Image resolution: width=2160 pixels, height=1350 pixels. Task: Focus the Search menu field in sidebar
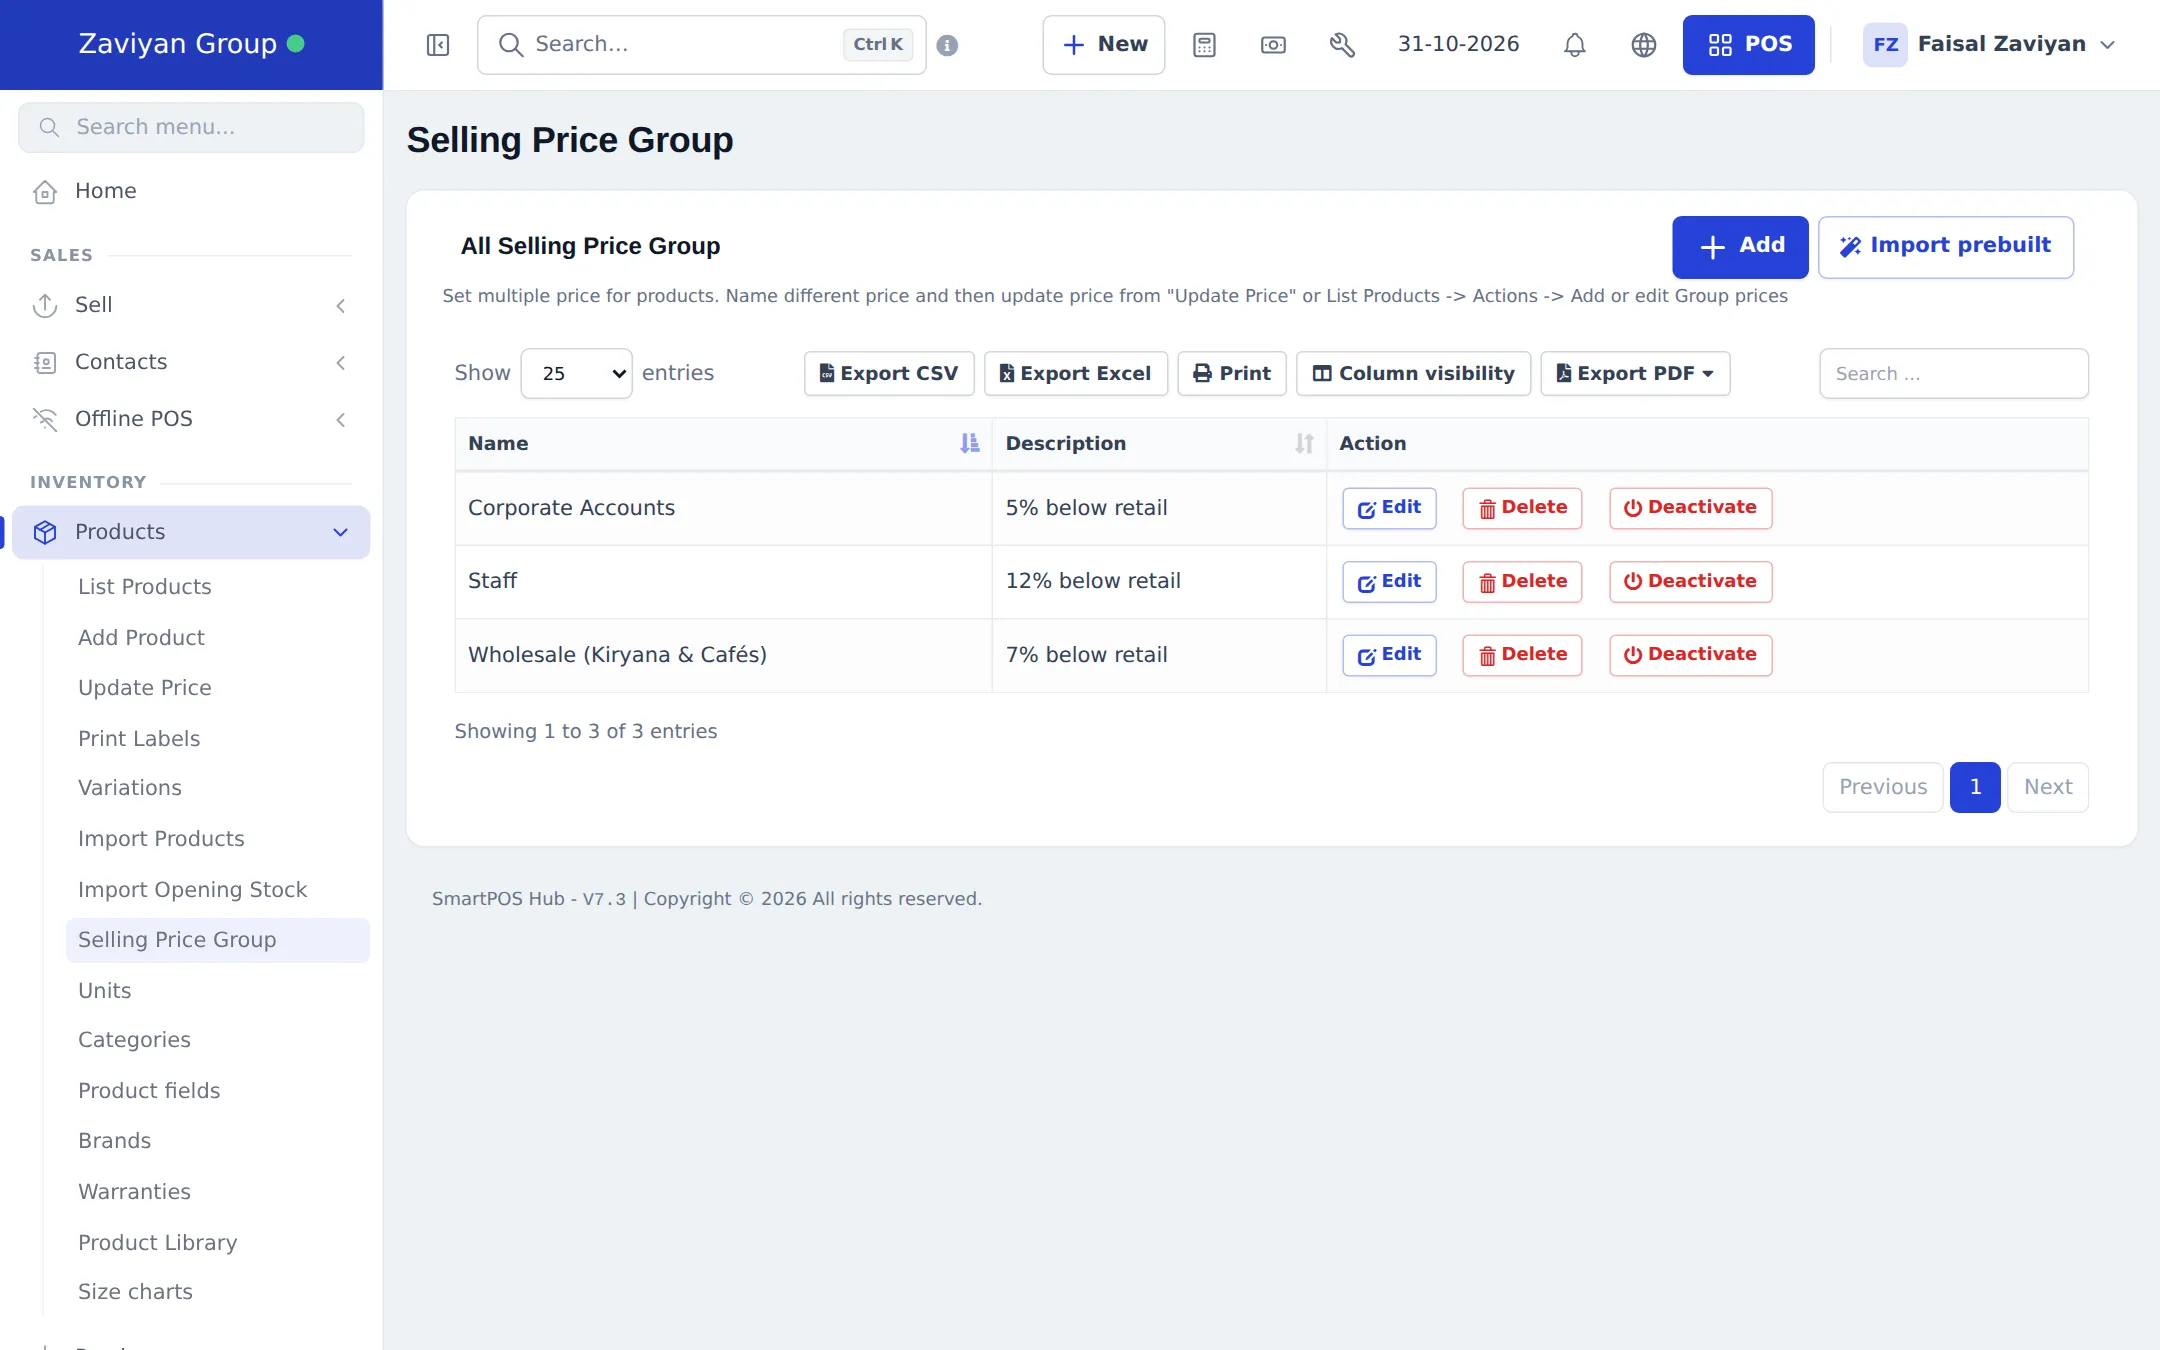pyautogui.click(x=191, y=128)
